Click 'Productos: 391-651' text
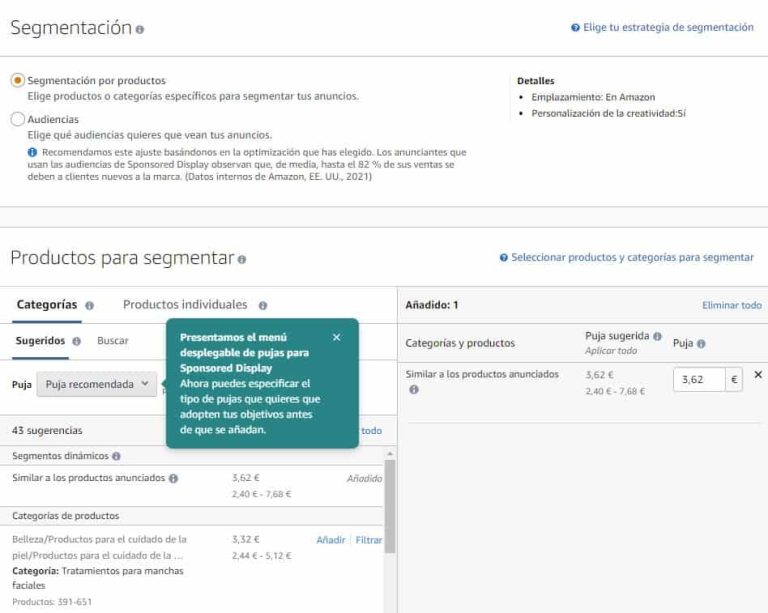Screen dimensions: 768x613 52,602
